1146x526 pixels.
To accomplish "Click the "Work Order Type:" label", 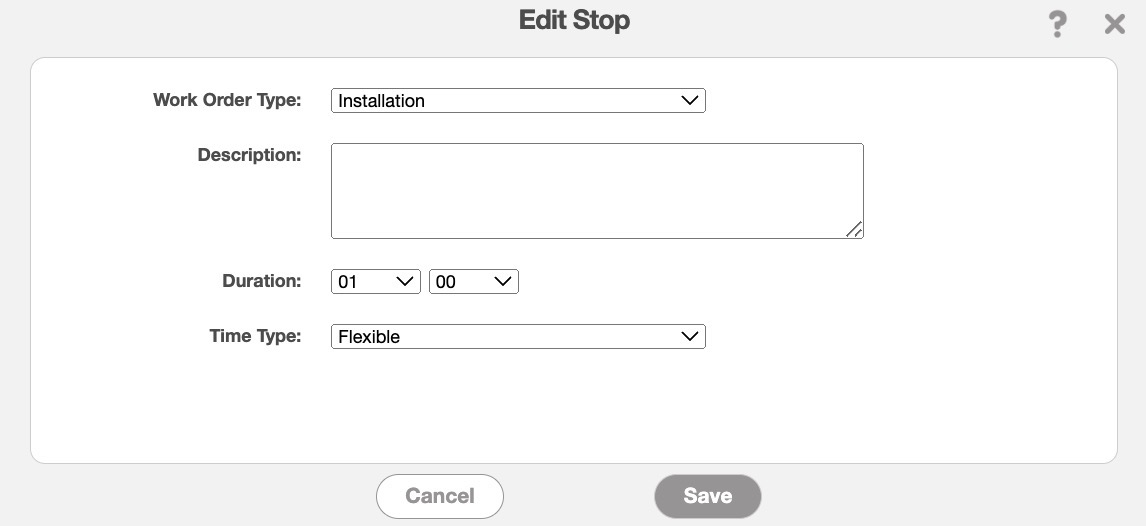I will pyautogui.click(x=227, y=100).
